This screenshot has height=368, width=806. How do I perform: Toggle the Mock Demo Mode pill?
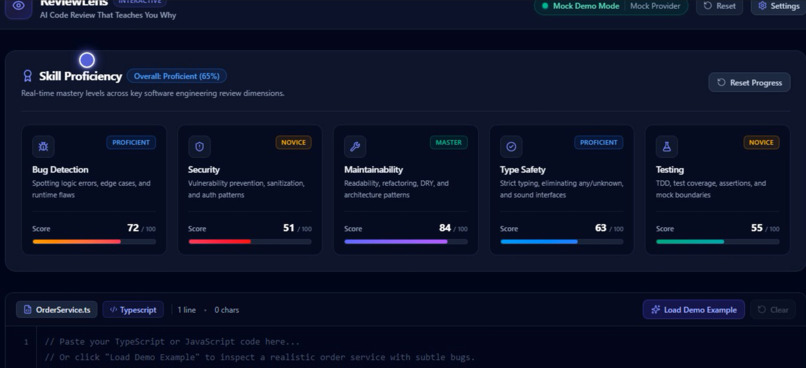611,6
